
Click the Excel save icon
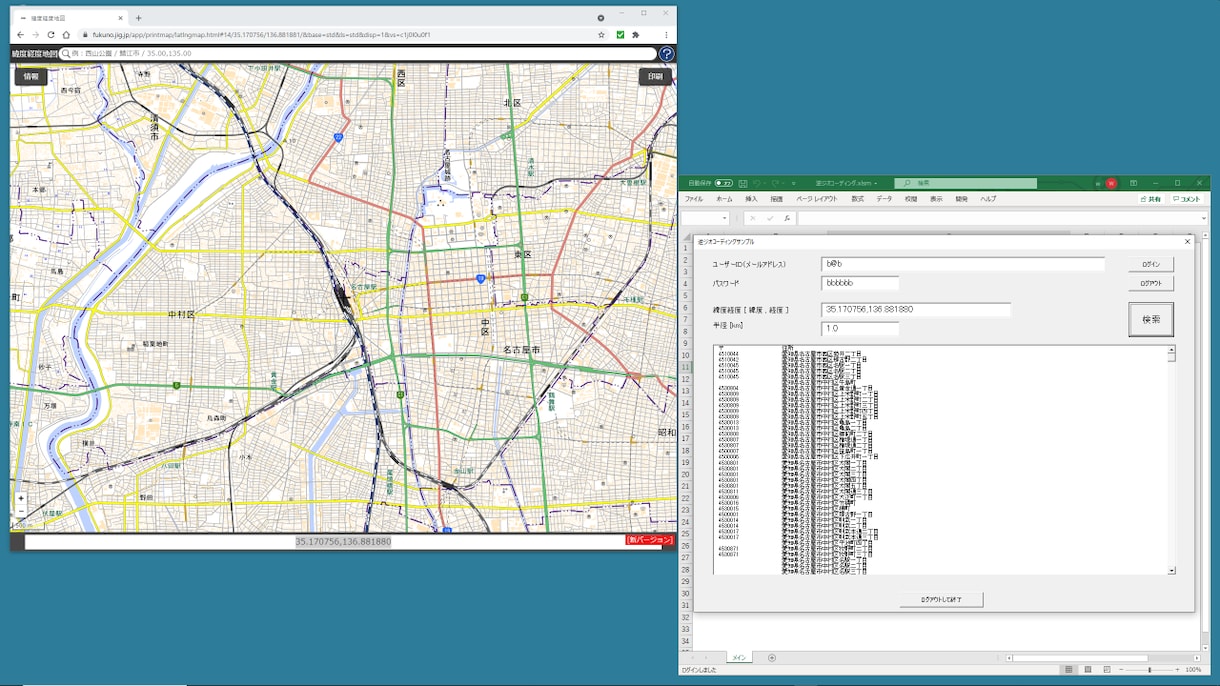point(743,184)
